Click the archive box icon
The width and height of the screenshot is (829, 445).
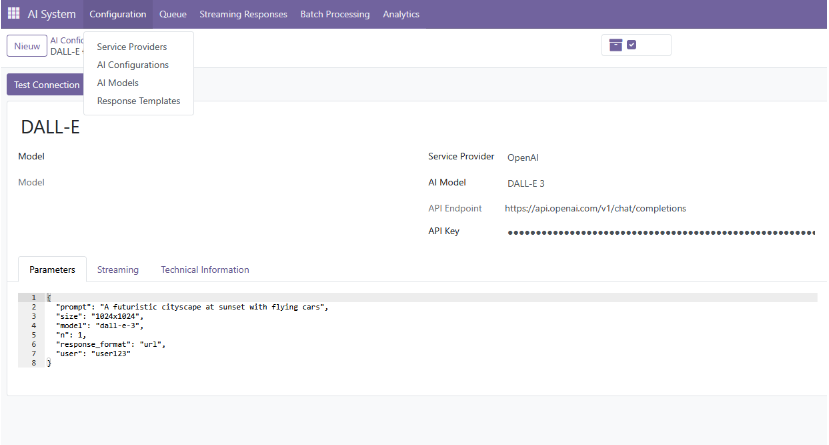click(616, 45)
